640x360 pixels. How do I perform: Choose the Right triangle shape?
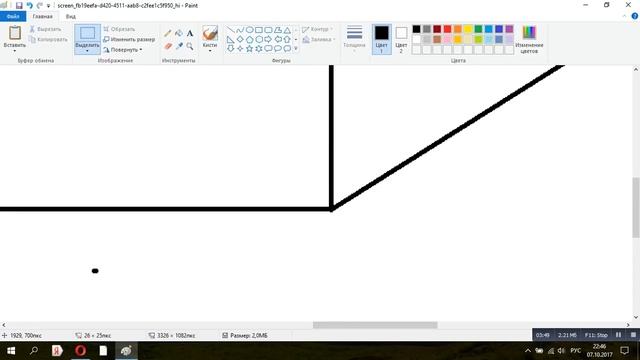pyautogui.click(x=231, y=40)
